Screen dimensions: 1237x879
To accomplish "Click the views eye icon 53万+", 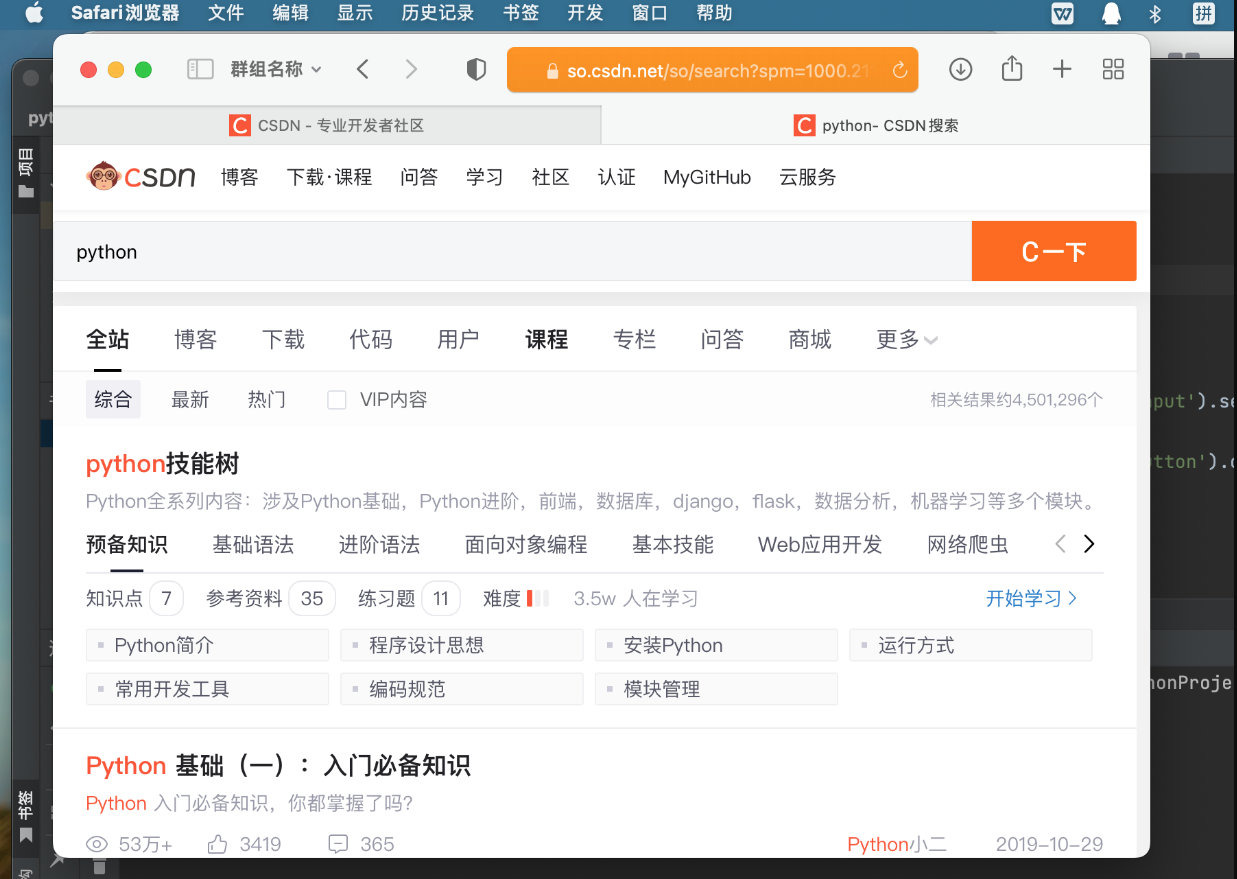I will pyautogui.click(x=97, y=844).
